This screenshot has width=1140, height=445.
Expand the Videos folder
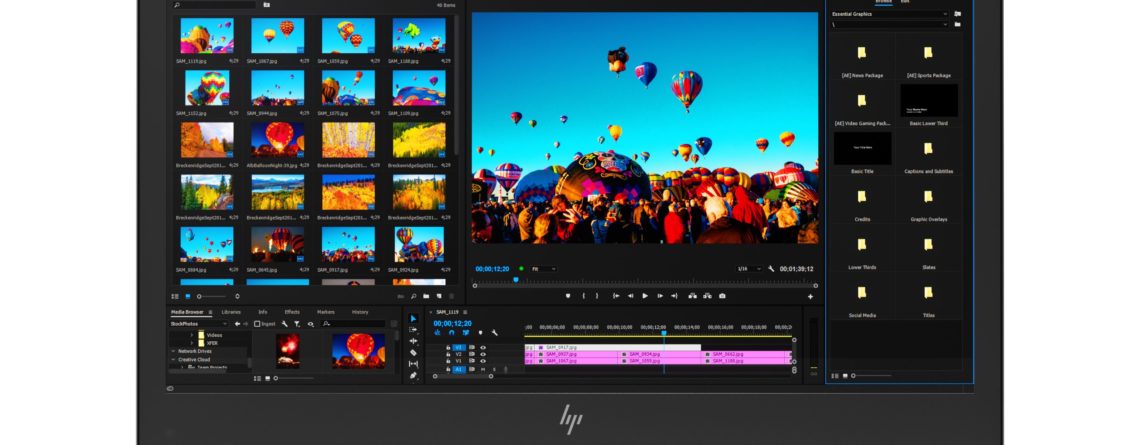tap(192, 335)
